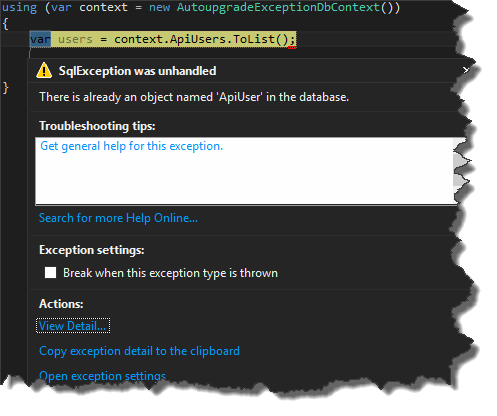Image resolution: width=497 pixels, height=416 pixels.
Task: Click AutoupgradeExceptionDbContext class name
Action: (278, 7)
